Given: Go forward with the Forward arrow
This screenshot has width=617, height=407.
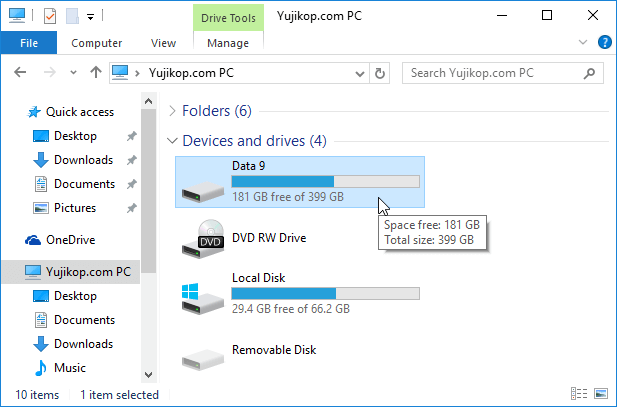Looking at the screenshot, I should pyautogui.click(x=50, y=72).
